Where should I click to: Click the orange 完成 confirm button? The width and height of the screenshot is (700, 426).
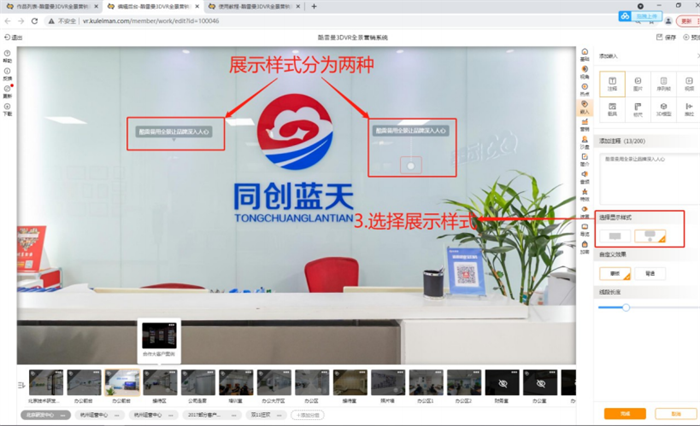pyautogui.click(x=625, y=413)
